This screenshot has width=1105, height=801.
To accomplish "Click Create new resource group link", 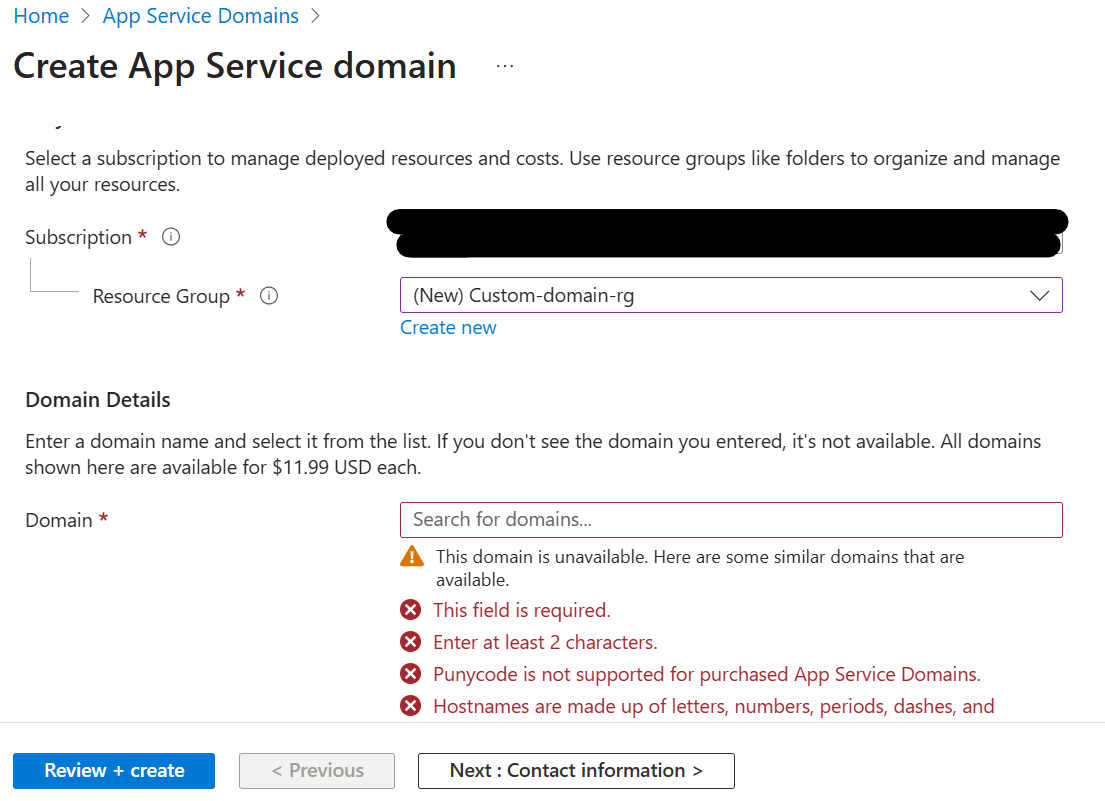I will 448,328.
